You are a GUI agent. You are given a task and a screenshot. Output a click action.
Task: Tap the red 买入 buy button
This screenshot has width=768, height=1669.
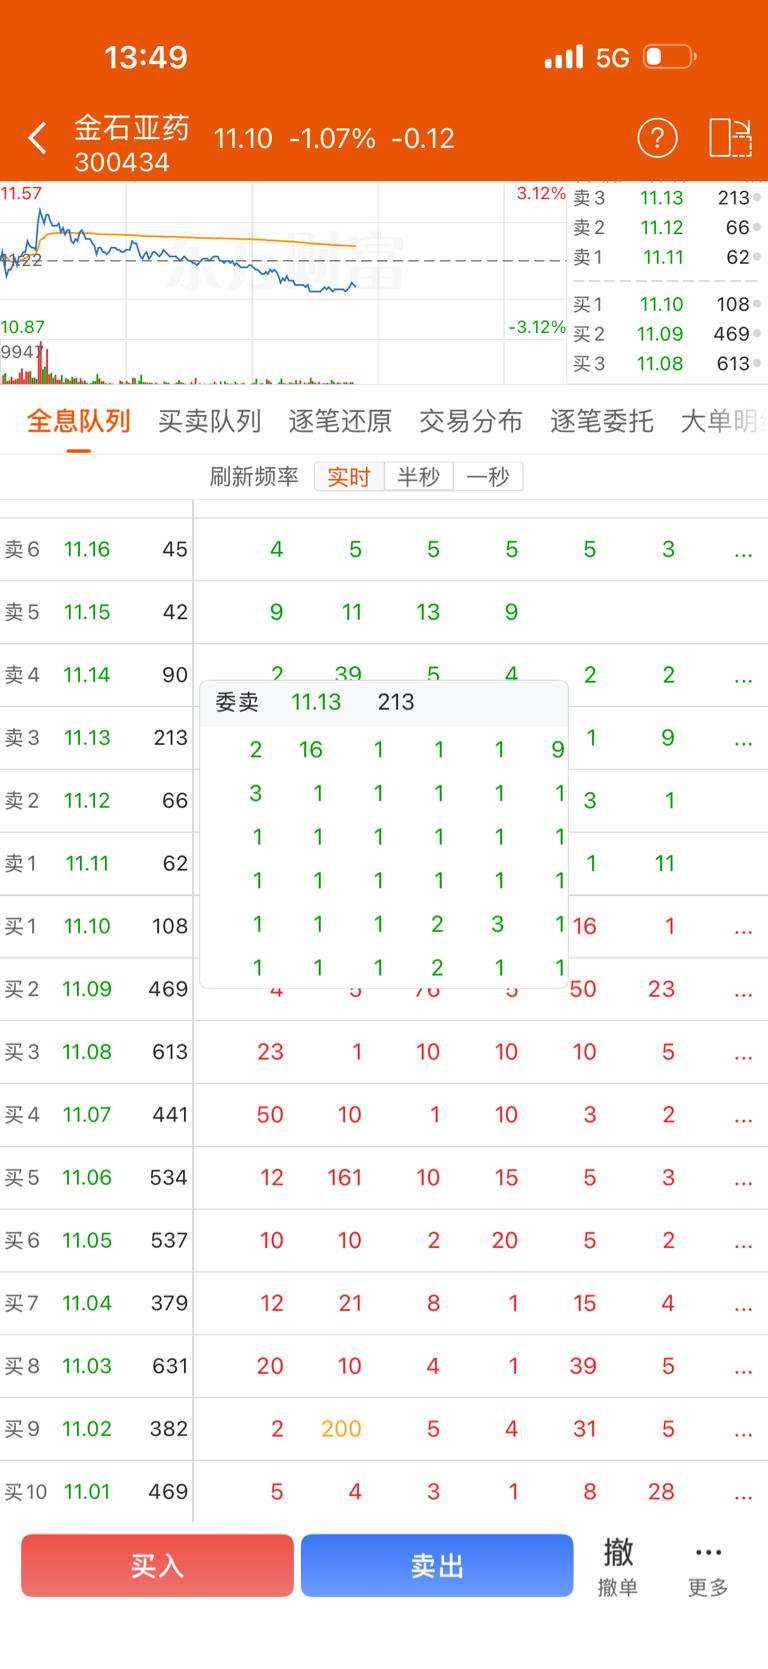coord(157,1565)
